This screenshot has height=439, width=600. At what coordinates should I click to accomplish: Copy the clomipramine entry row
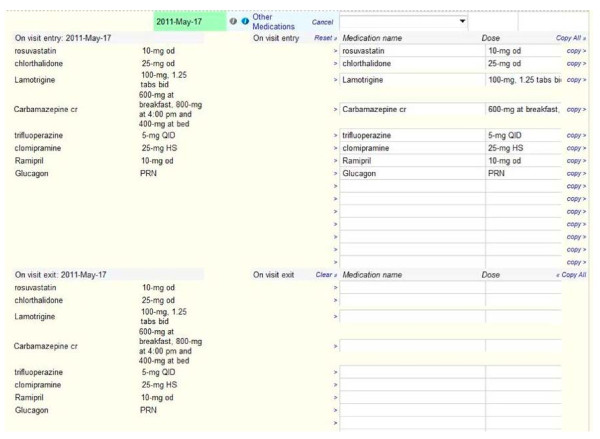[576, 148]
